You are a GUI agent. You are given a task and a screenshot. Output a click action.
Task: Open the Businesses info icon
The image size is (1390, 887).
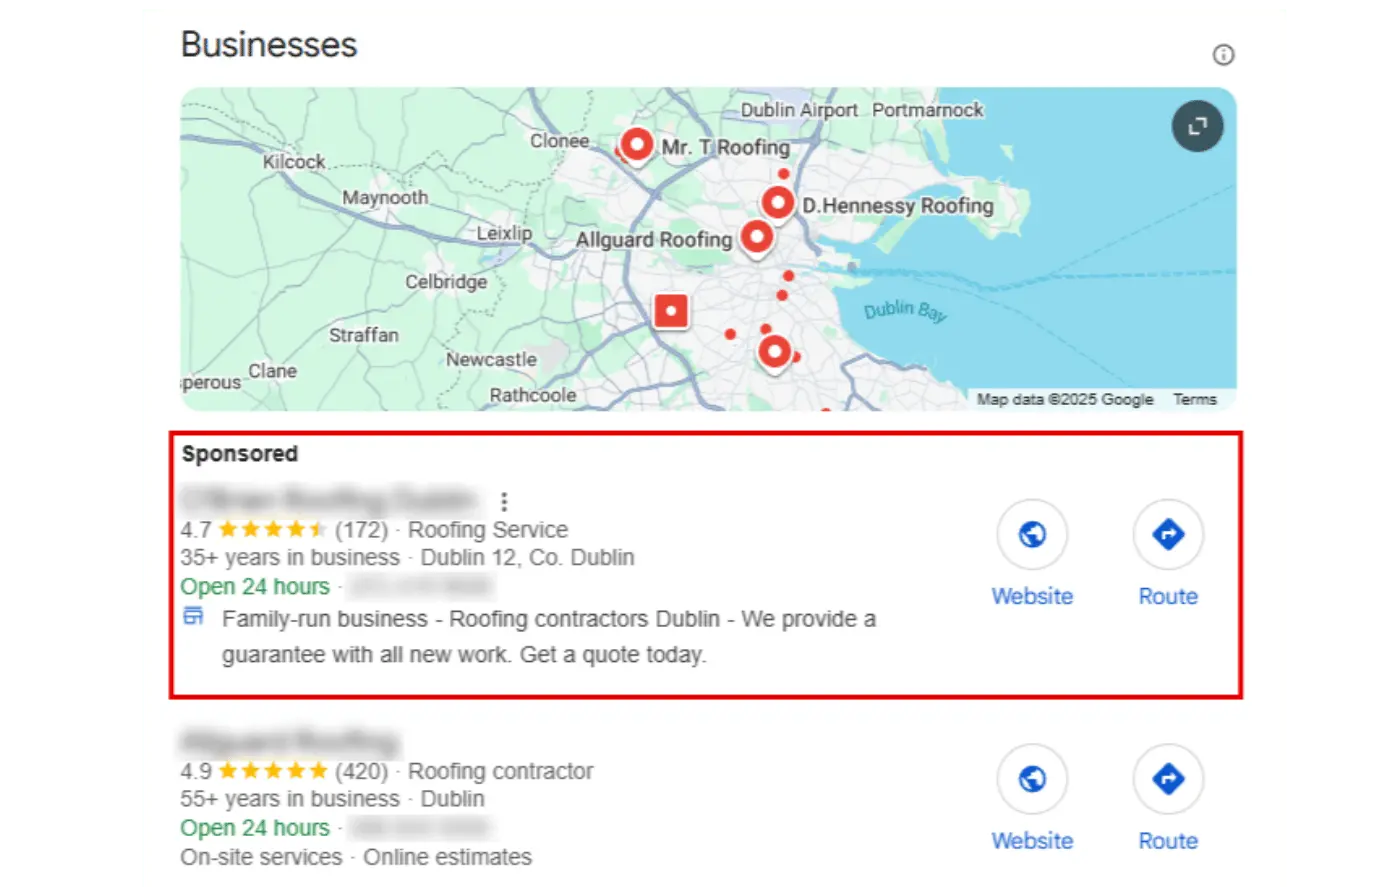pos(1223,55)
